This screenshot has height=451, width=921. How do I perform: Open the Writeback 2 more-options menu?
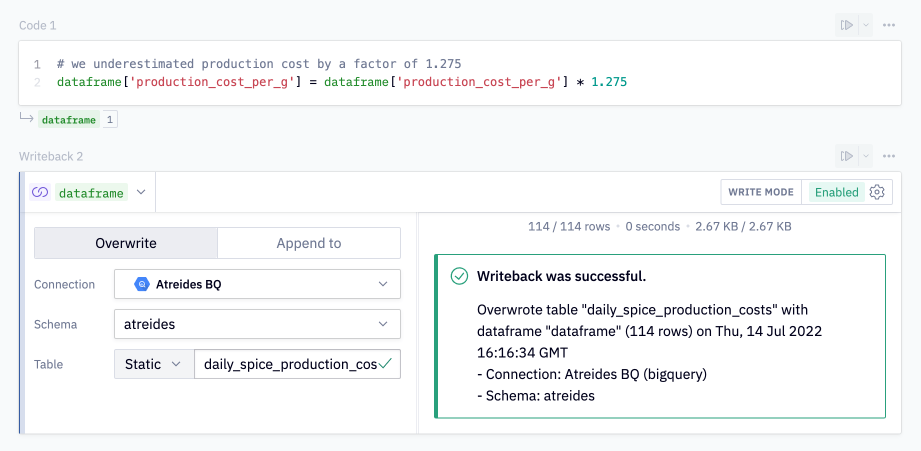(889, 156)
